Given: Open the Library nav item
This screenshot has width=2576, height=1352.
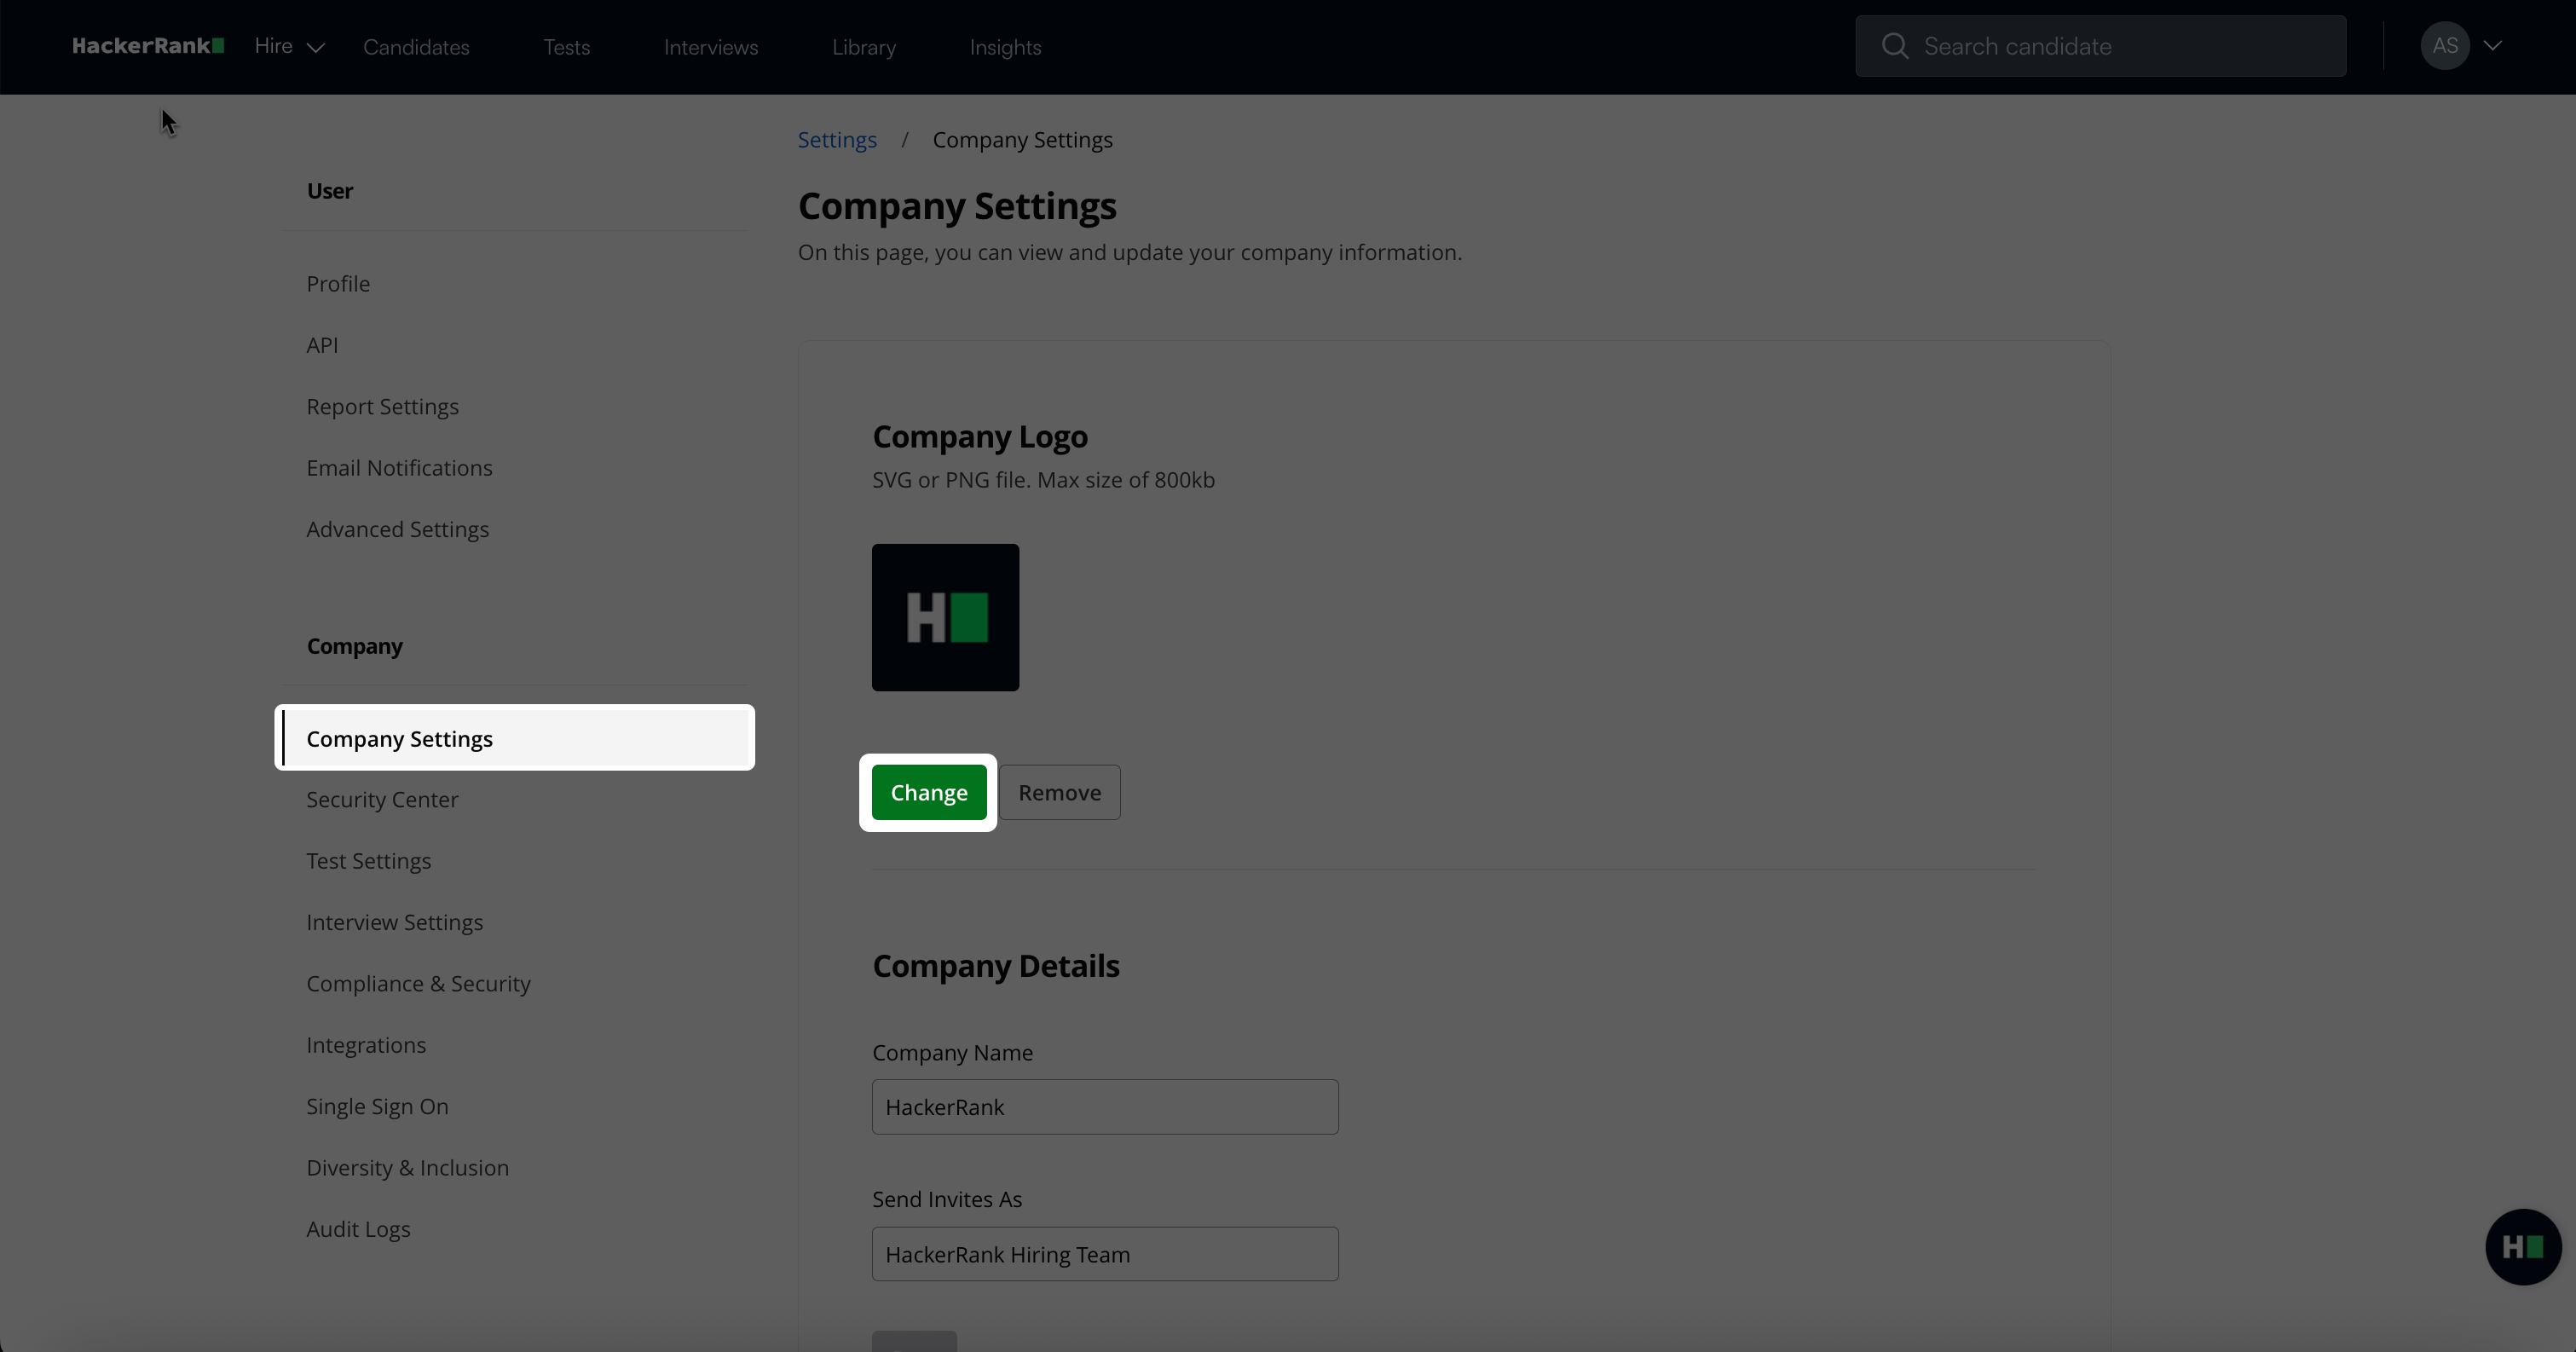Looking at the screenshot, I should pos(864,47).
